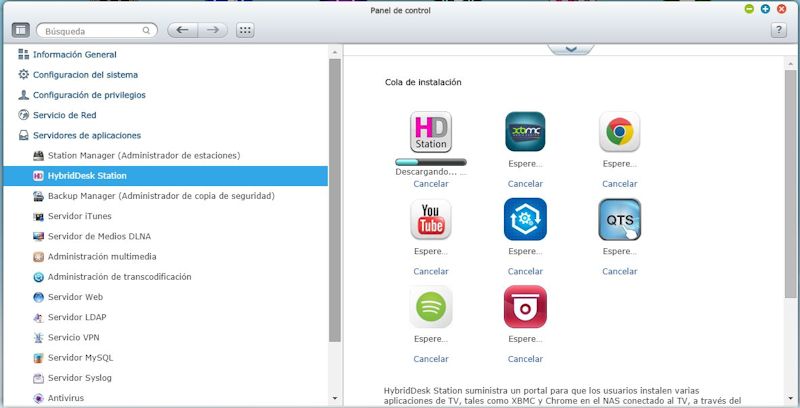The width and height of the screenshot is (800, 408).
Task: Select HybridDesk Station in sidebar
Action: [165, 175]
